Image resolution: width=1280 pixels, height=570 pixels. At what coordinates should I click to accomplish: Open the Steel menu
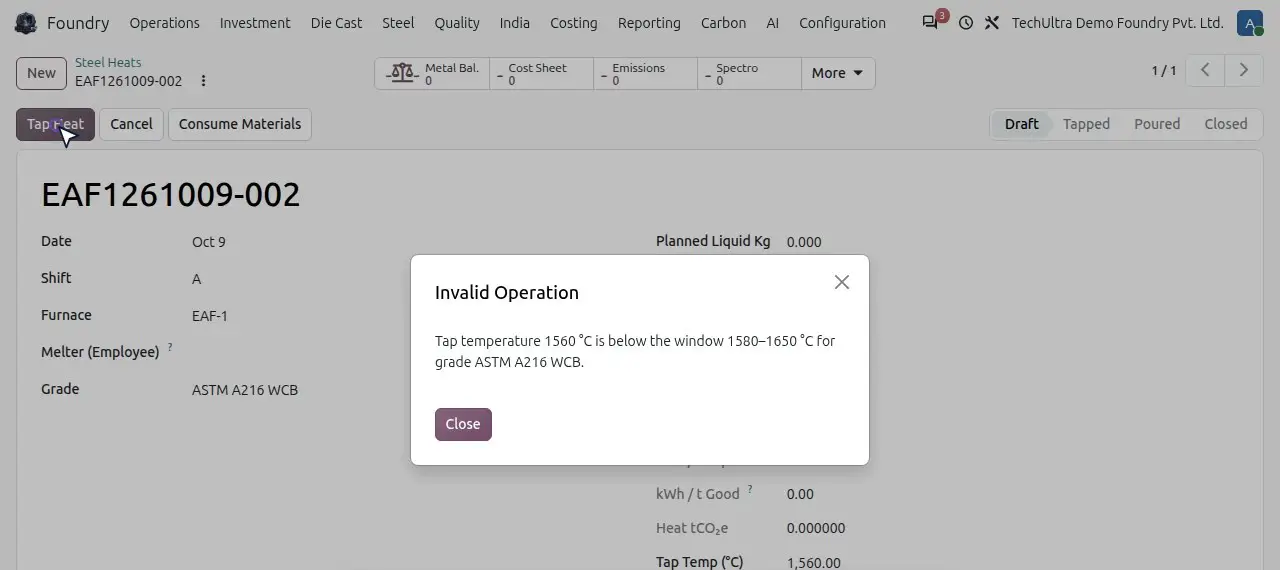click(398, 23)
